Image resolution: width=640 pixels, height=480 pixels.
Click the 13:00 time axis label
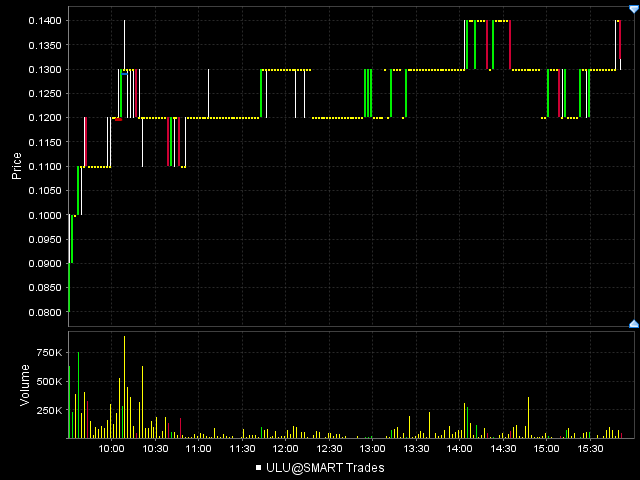(372, 450)
